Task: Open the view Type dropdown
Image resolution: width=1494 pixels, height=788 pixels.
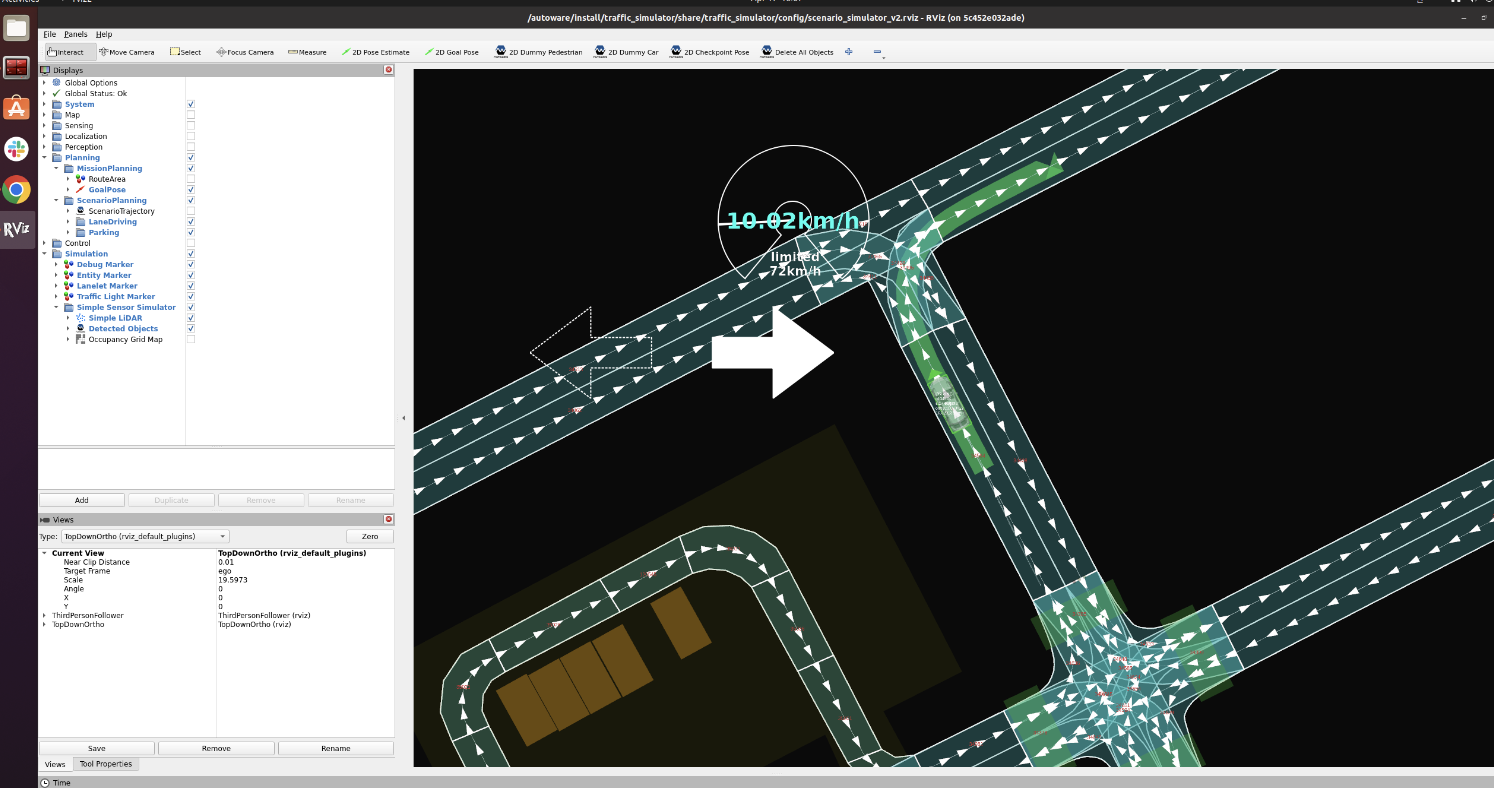Action: click(x=145, y=537)
